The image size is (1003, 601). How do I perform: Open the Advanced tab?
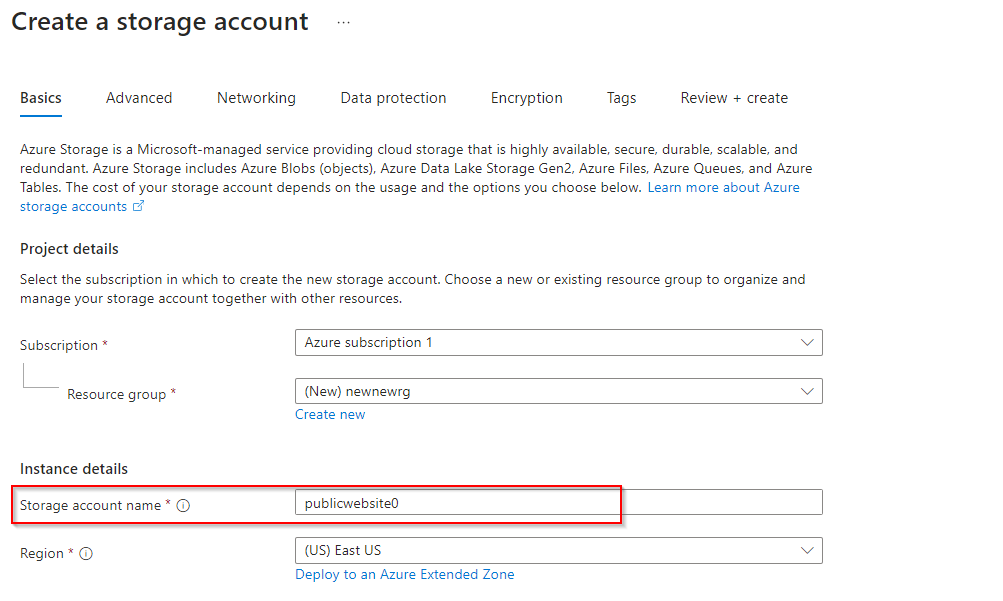[139, 98]
